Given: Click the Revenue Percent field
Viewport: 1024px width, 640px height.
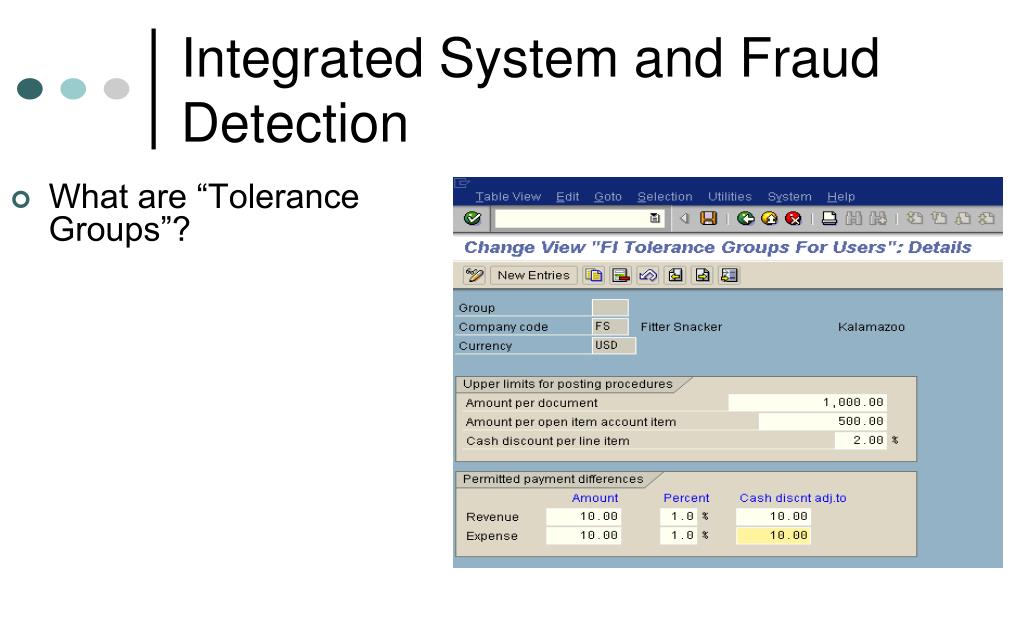Looking at the screenshot, I should tap(679, 517).
